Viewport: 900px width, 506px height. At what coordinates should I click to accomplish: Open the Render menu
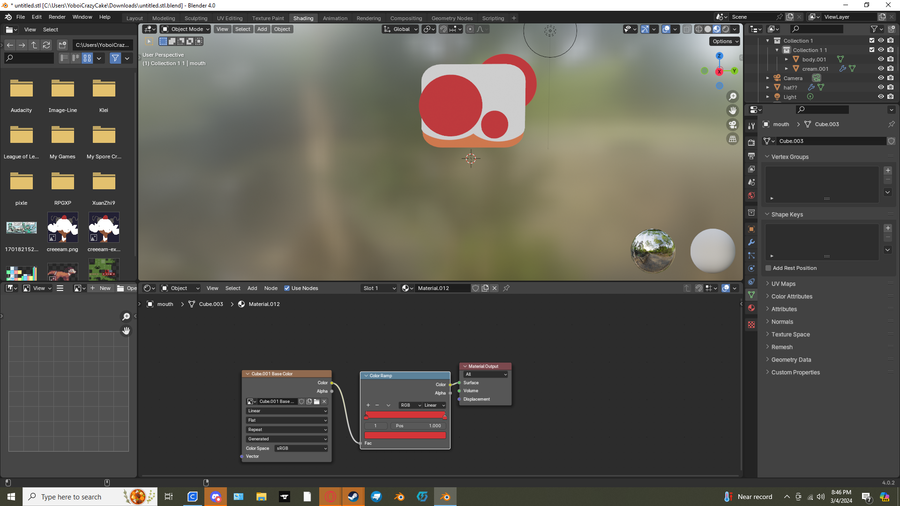57,17
